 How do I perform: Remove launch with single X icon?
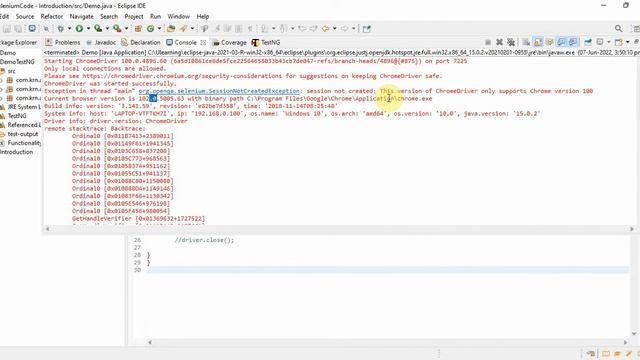pyautogui.click(x=499, y=42)
